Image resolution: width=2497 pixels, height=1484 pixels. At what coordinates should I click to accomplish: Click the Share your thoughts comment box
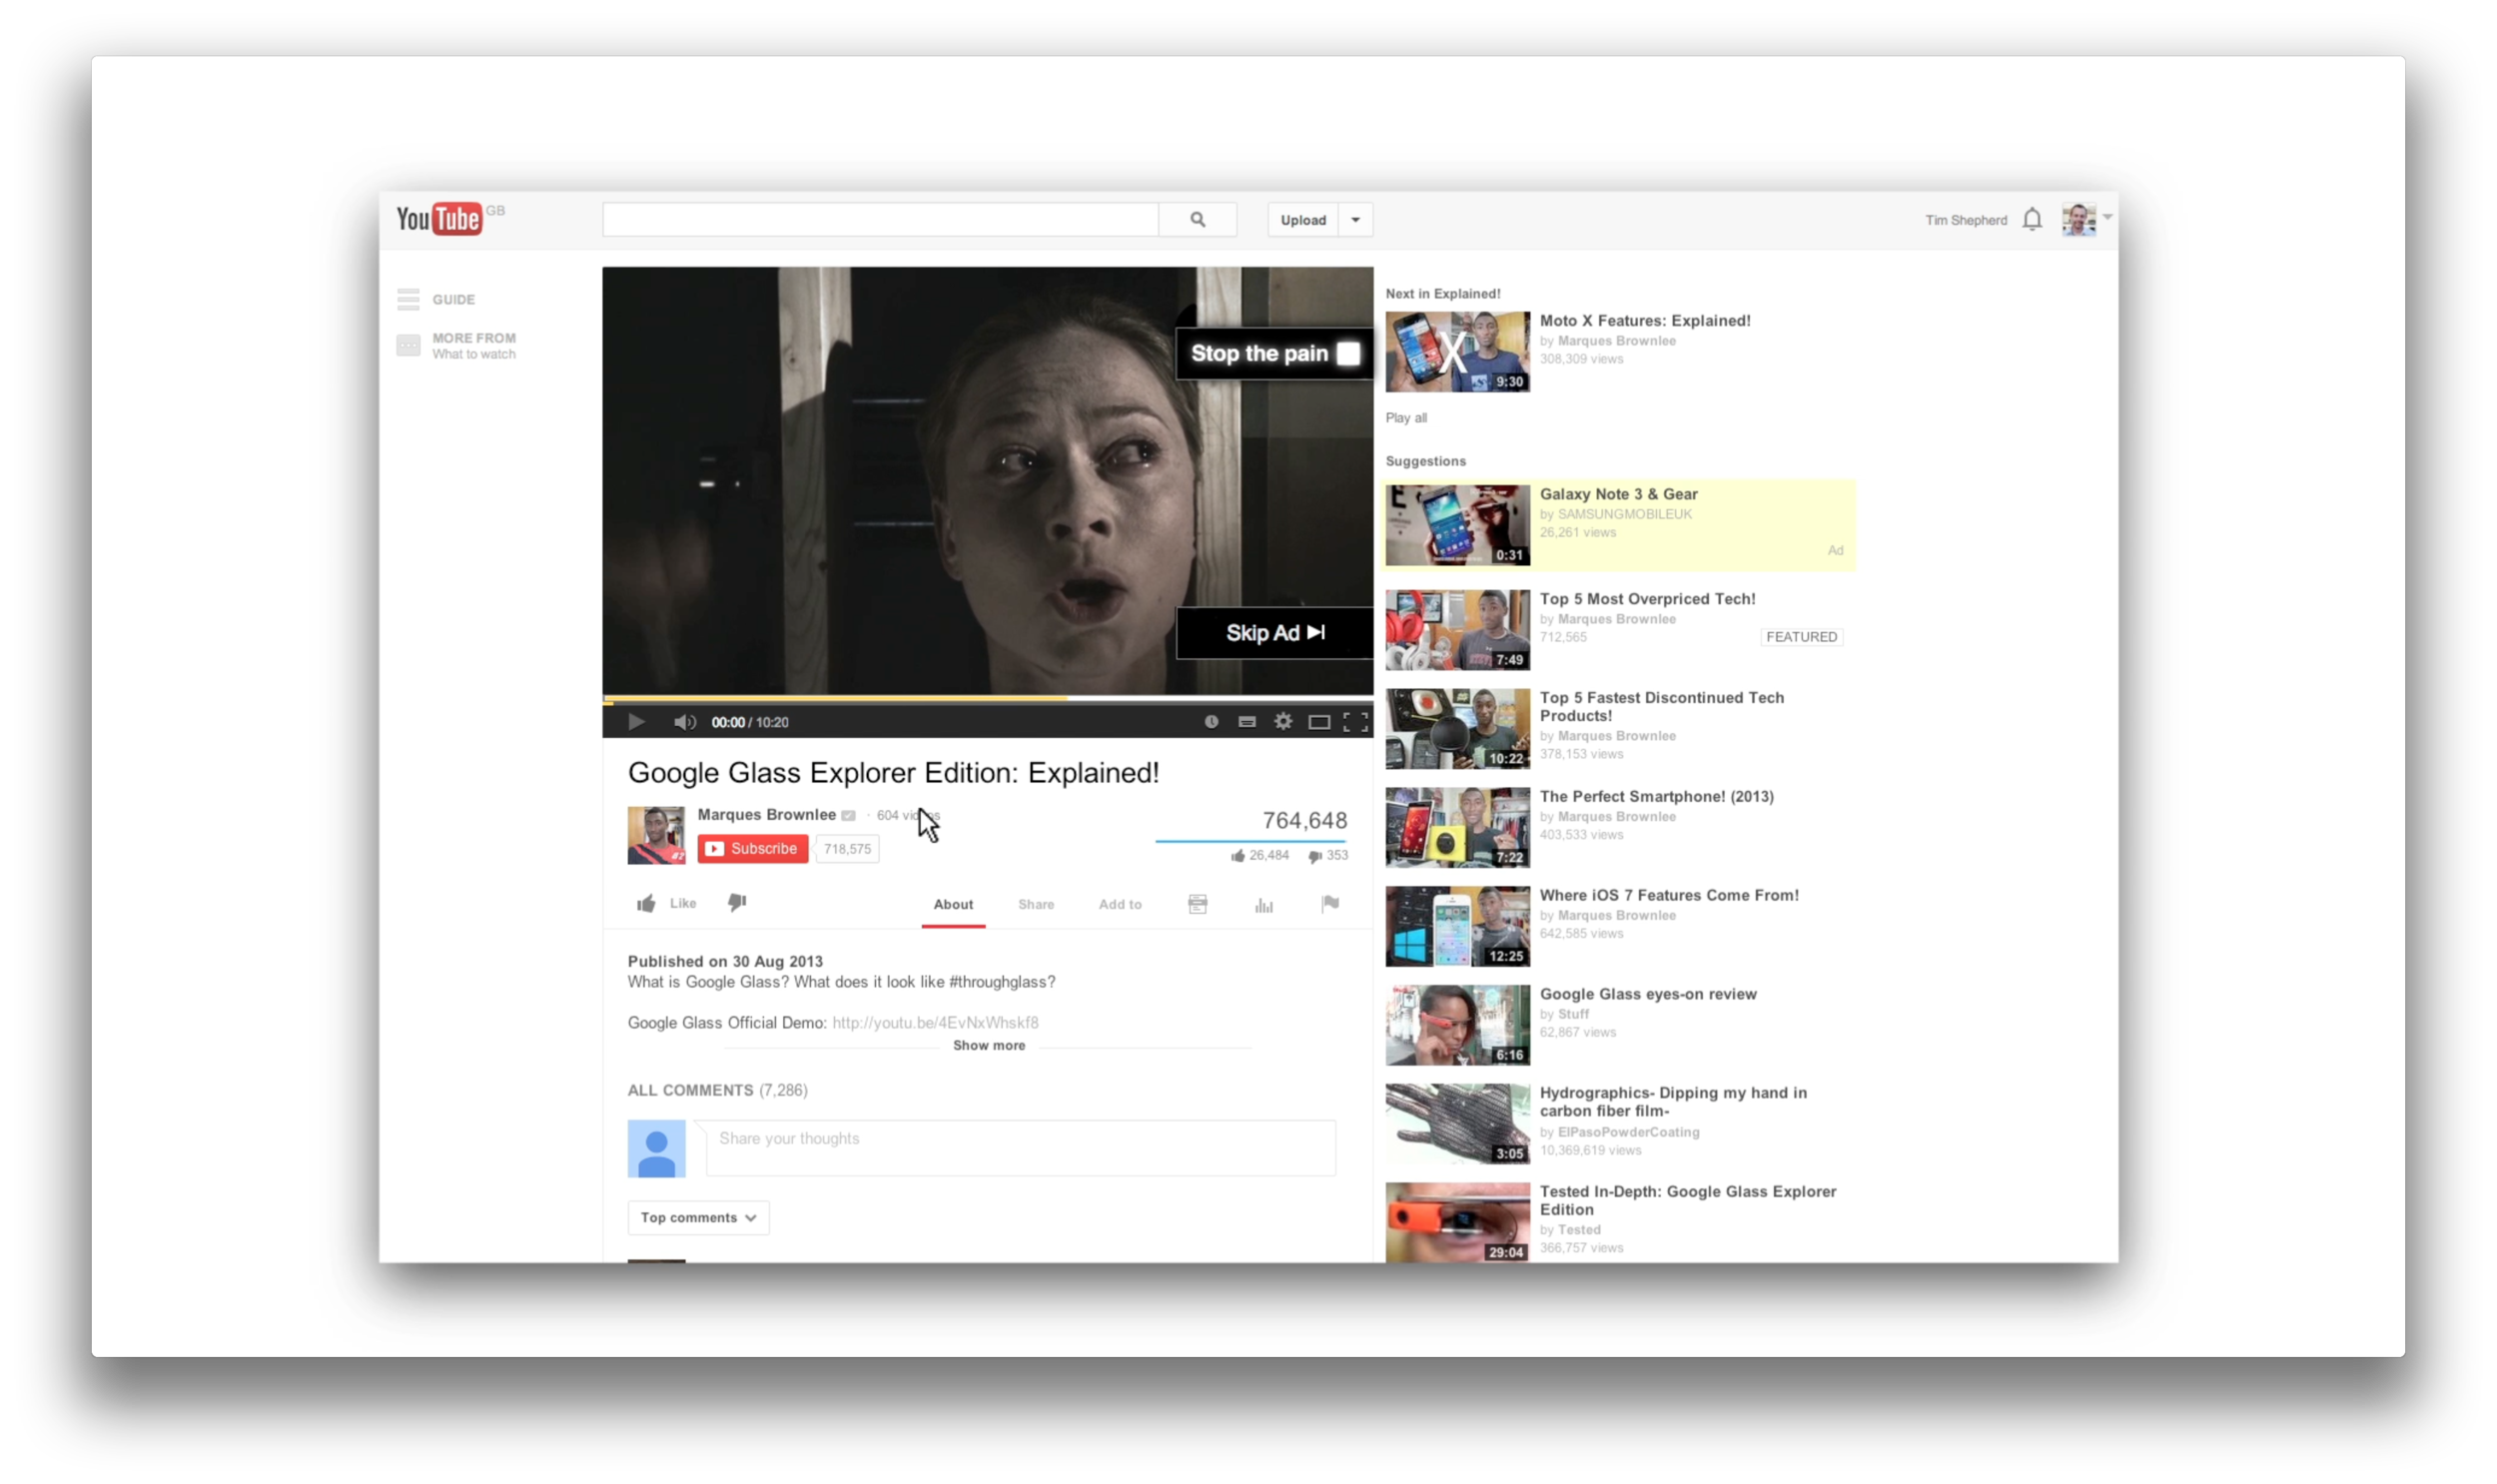(1020, 1147)
